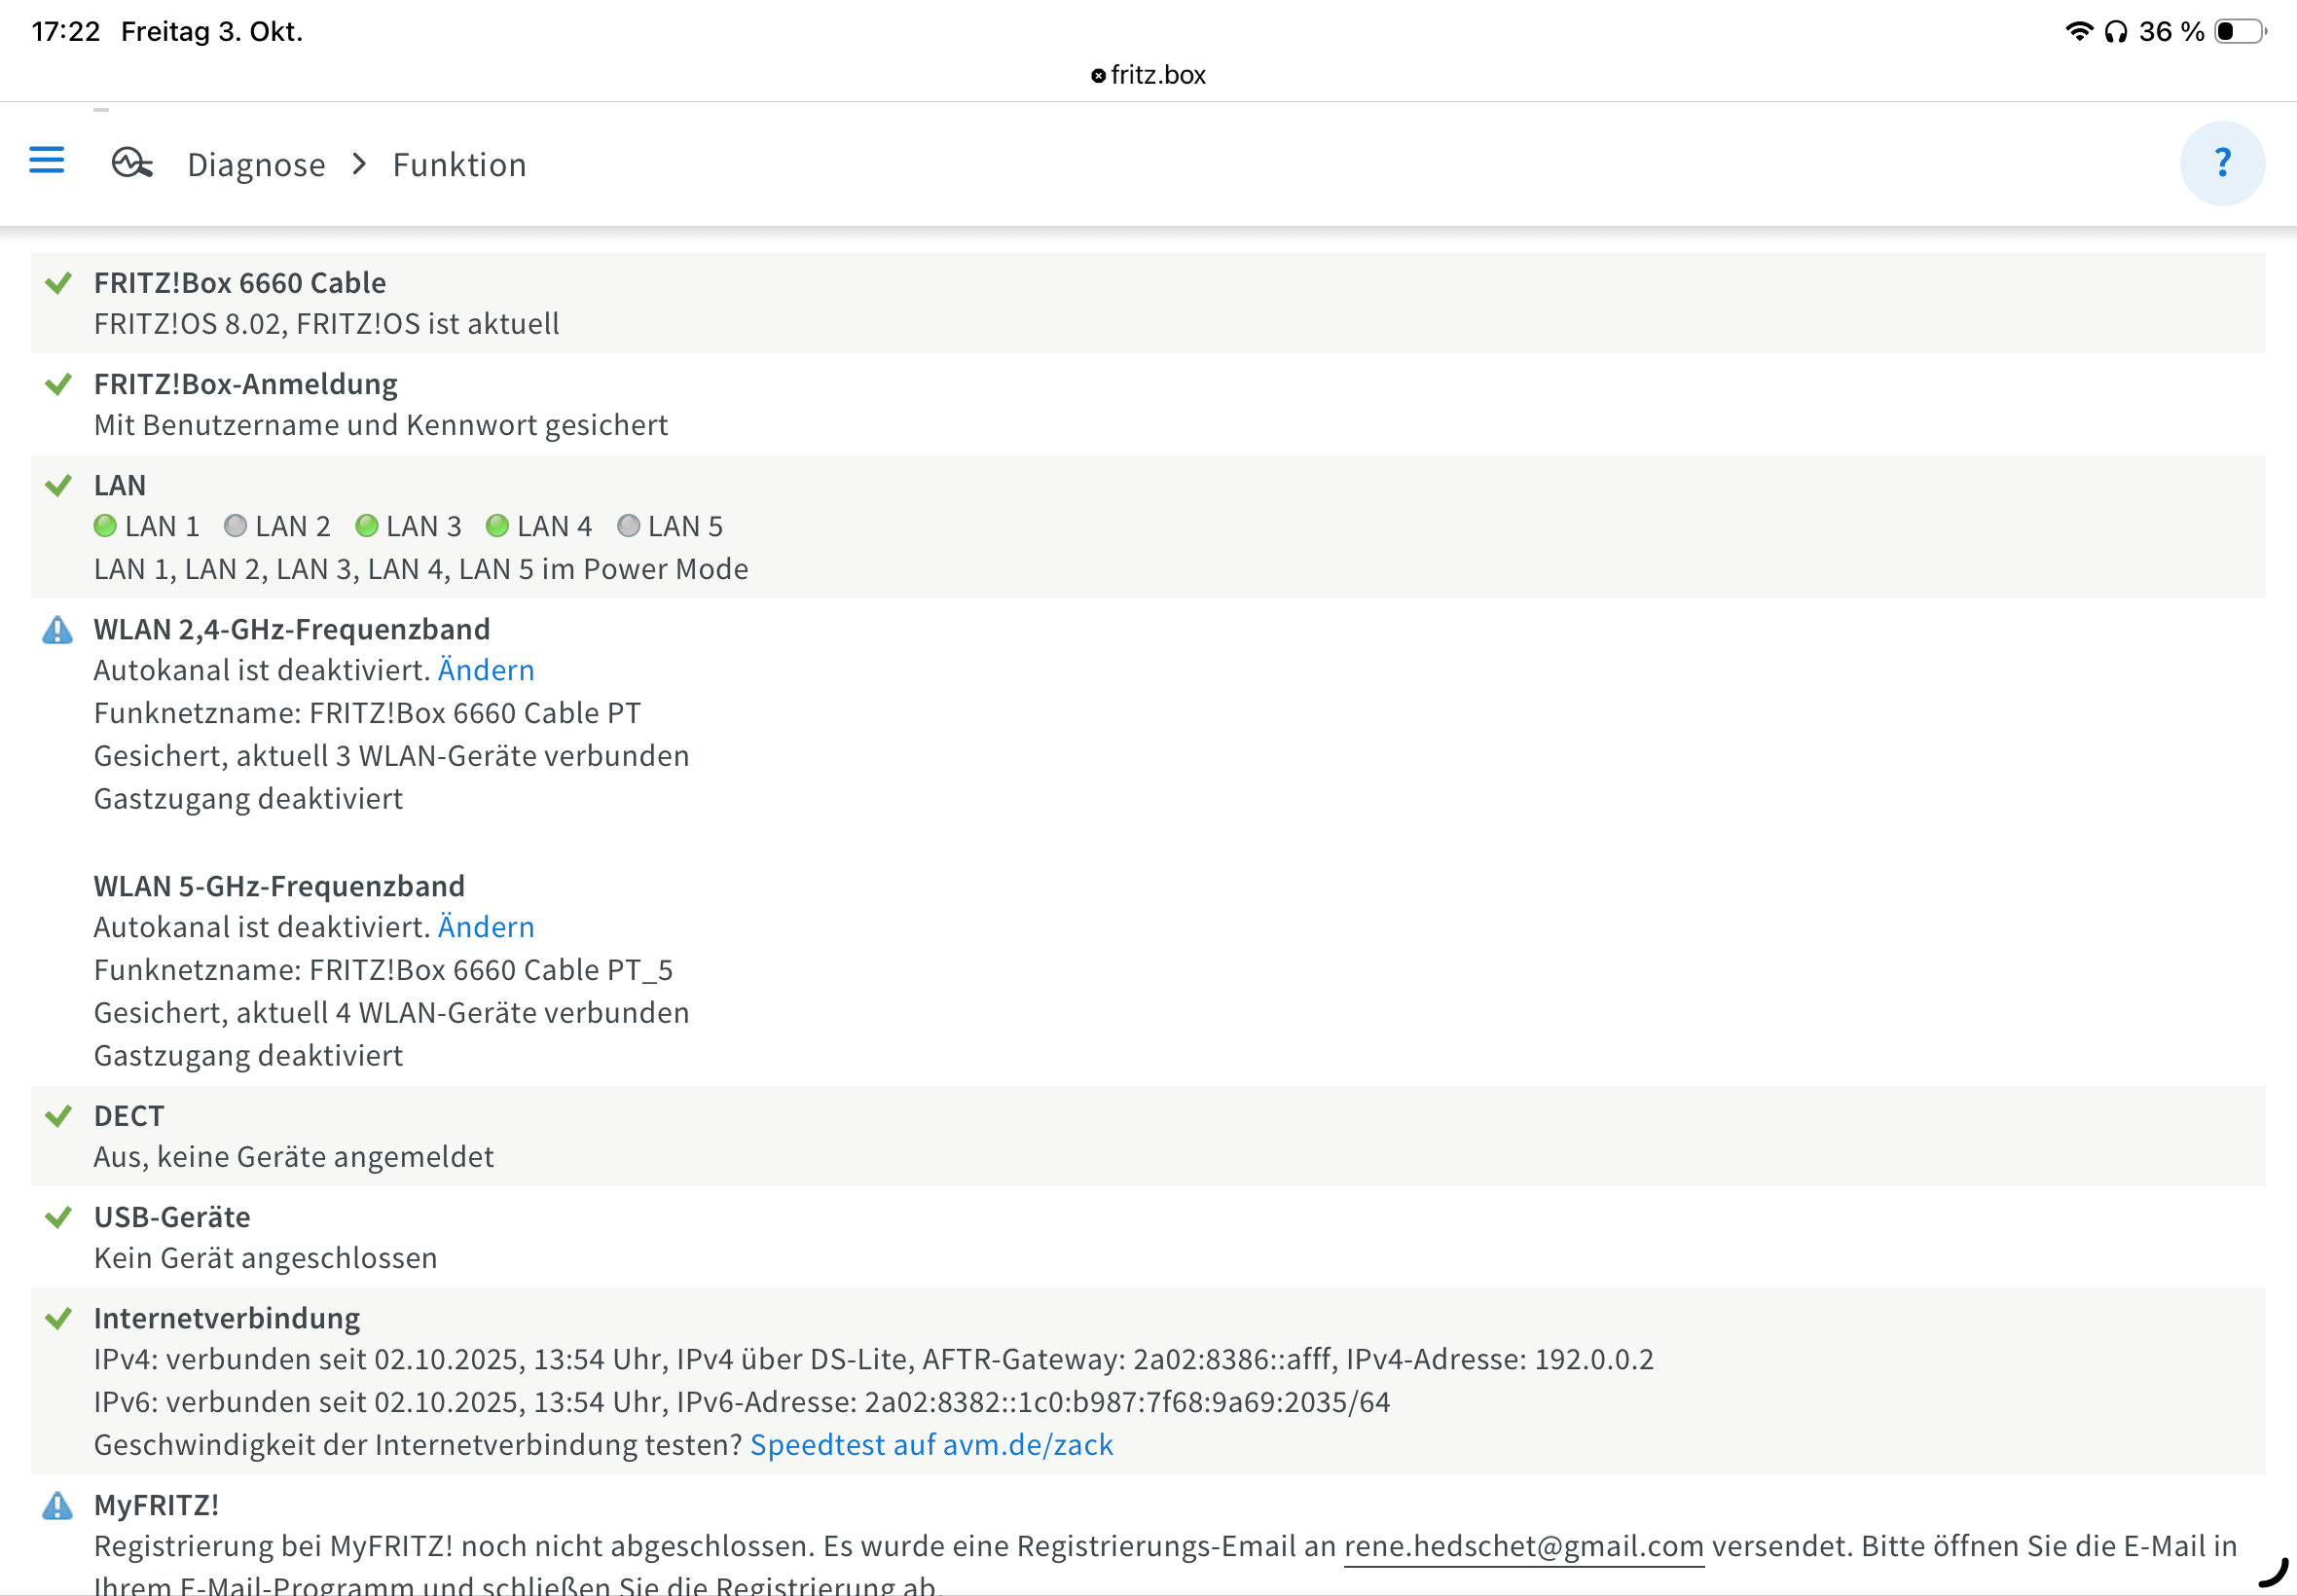Click the warning icon beside WLAN 2,4-GHz-Frequenzband
Viewport: 2297px width, 1596px height.
[x=58, y=630]
